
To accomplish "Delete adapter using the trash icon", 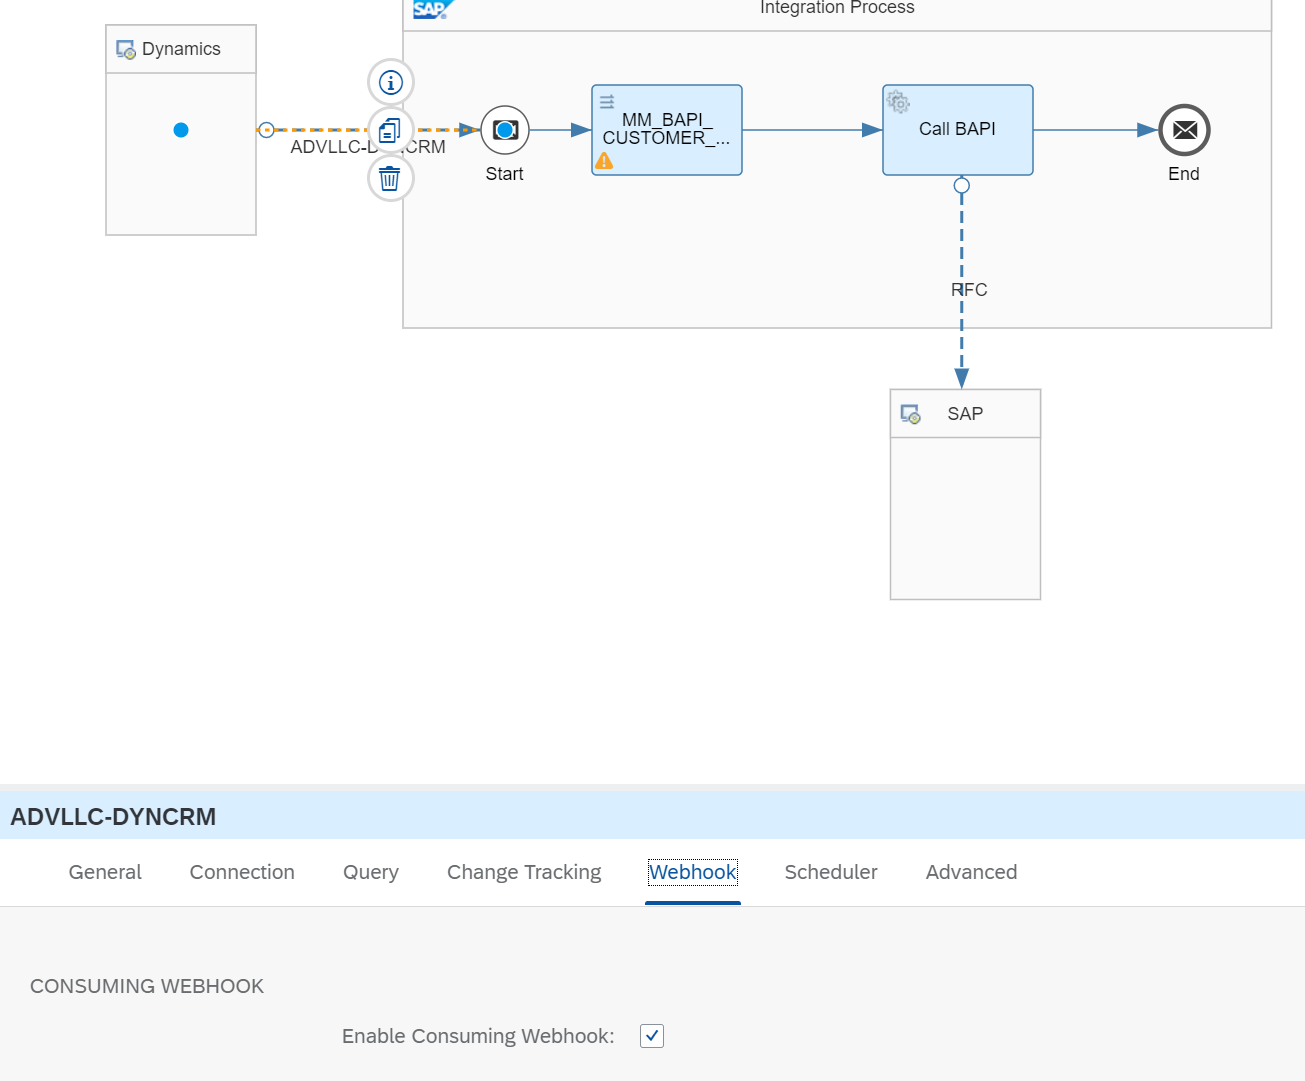I will click(x=391, y=178).
